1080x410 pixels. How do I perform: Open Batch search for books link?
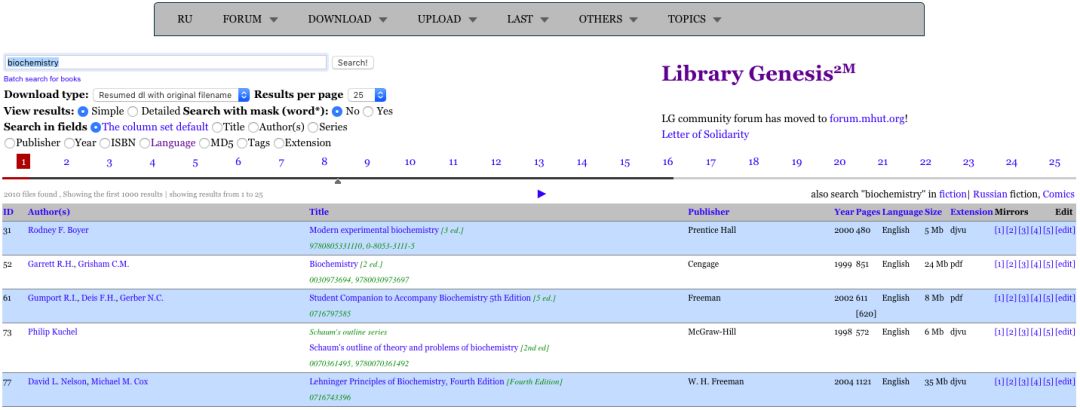click(x=42, y=79)
